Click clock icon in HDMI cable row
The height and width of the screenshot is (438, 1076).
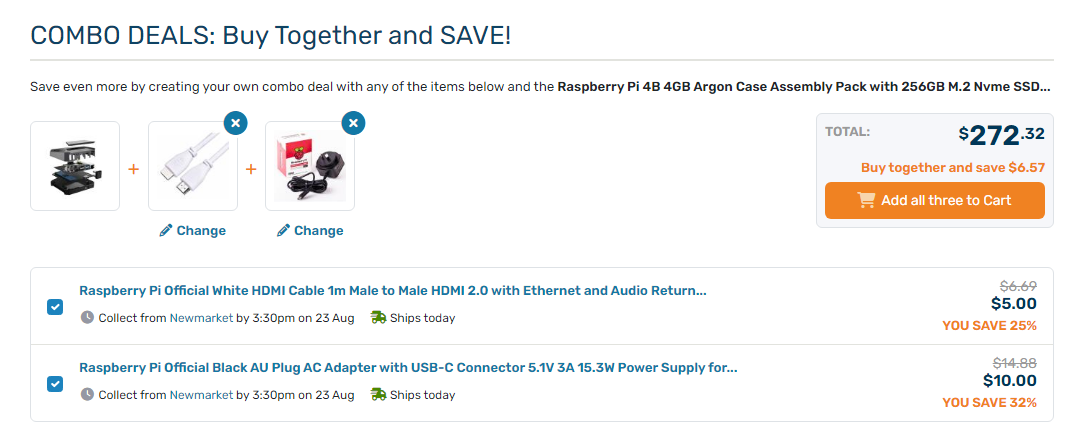click(x=87, y=318)
